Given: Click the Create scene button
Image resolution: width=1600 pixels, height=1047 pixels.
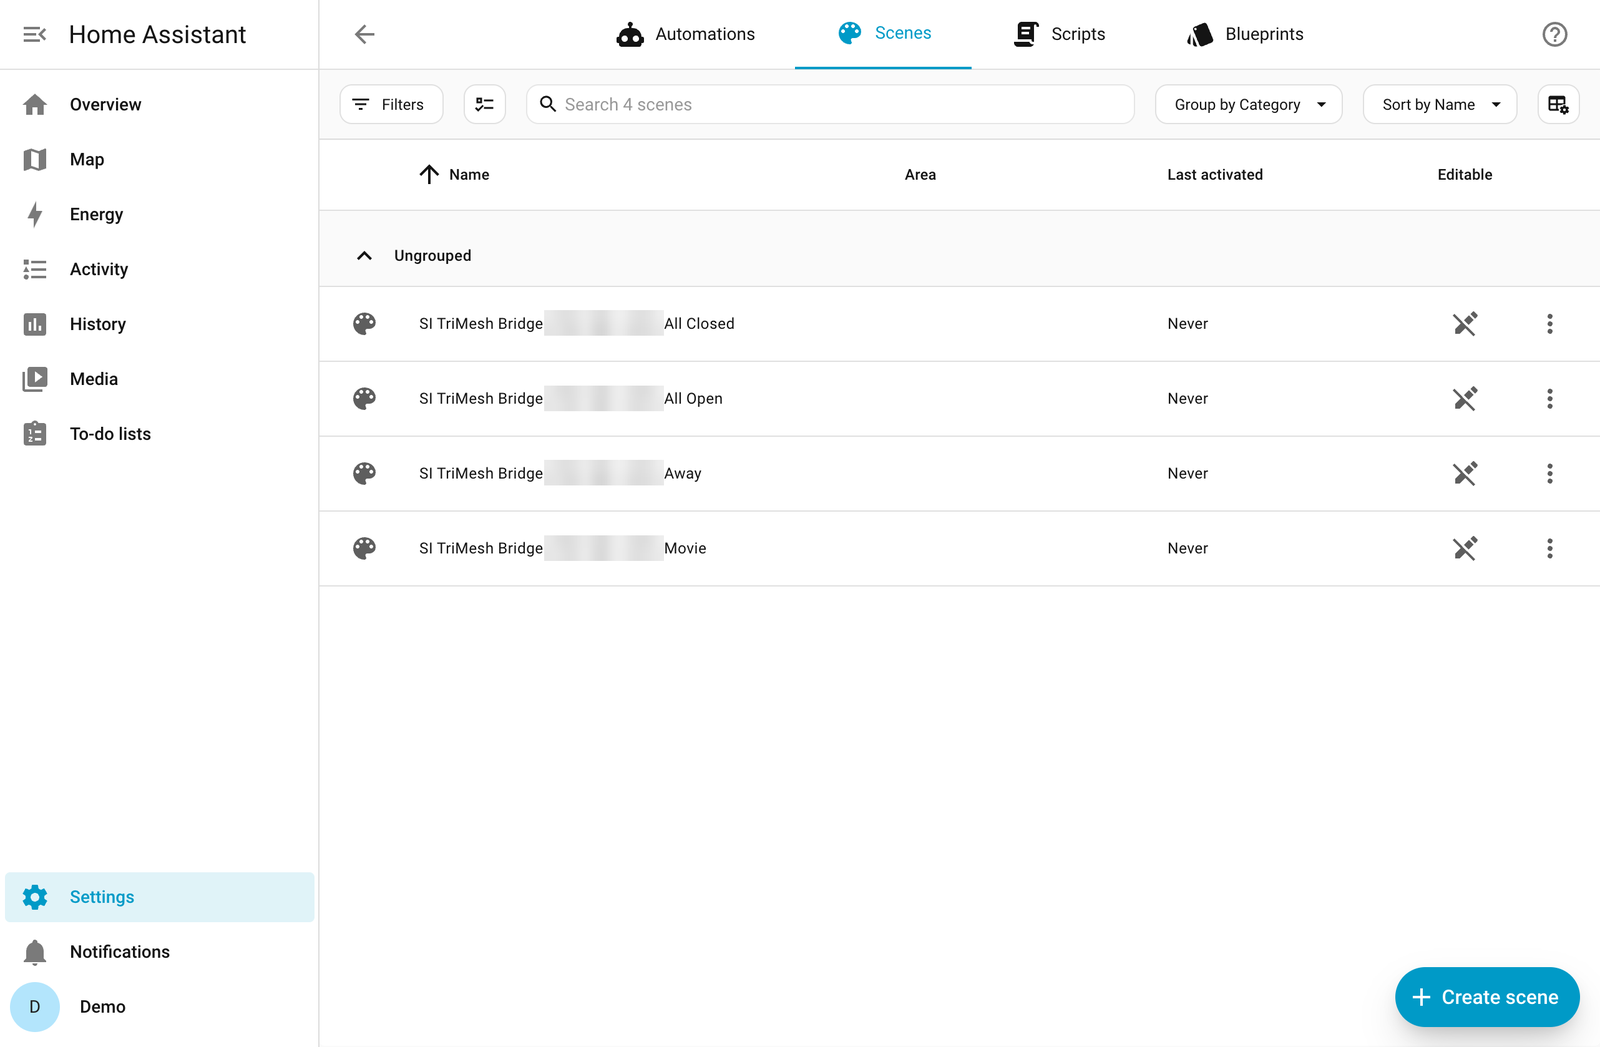Looking at the screenshot, I should point(1487,997).
